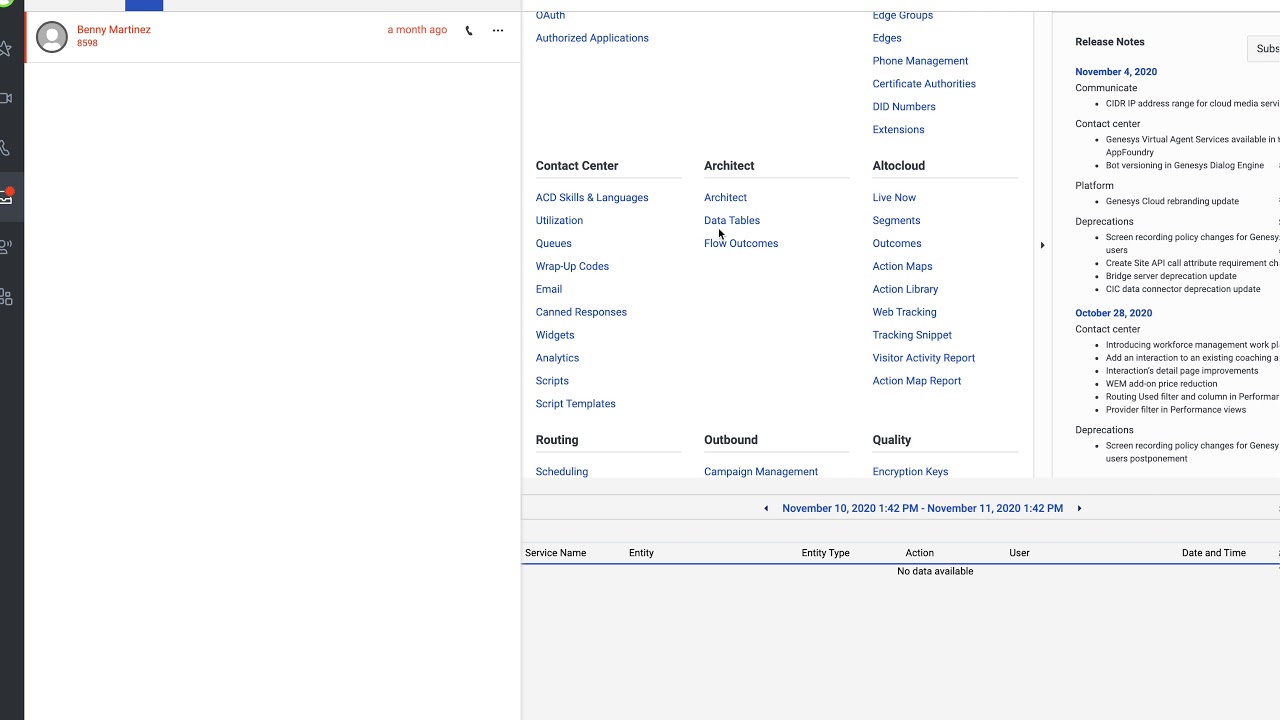The width and height of the screenshot is (1280, 720).
Task: Collapse release notes panel with arrow
Action: point(1042,245)
